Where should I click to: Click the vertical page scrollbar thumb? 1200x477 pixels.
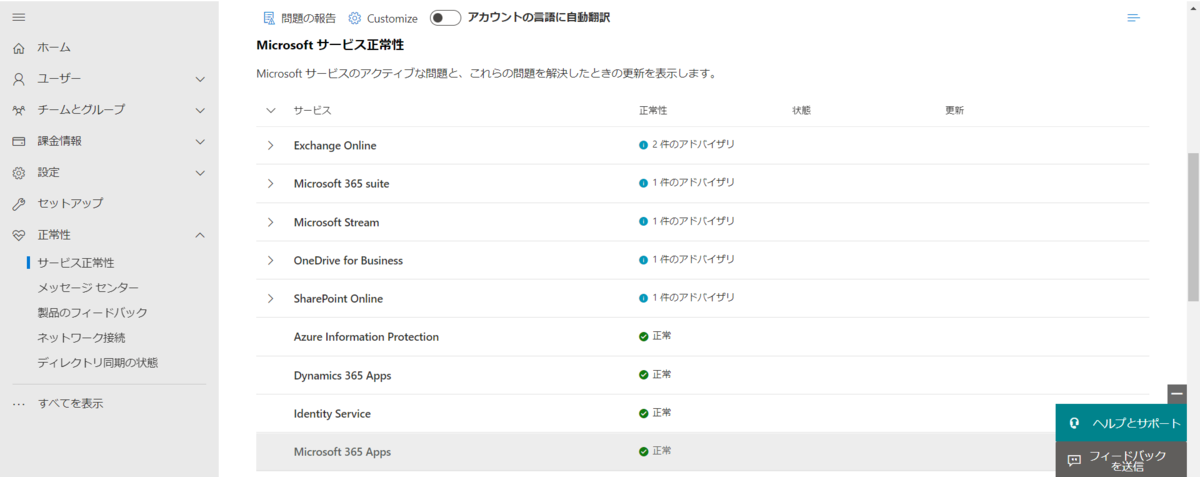pos(1193,227)
